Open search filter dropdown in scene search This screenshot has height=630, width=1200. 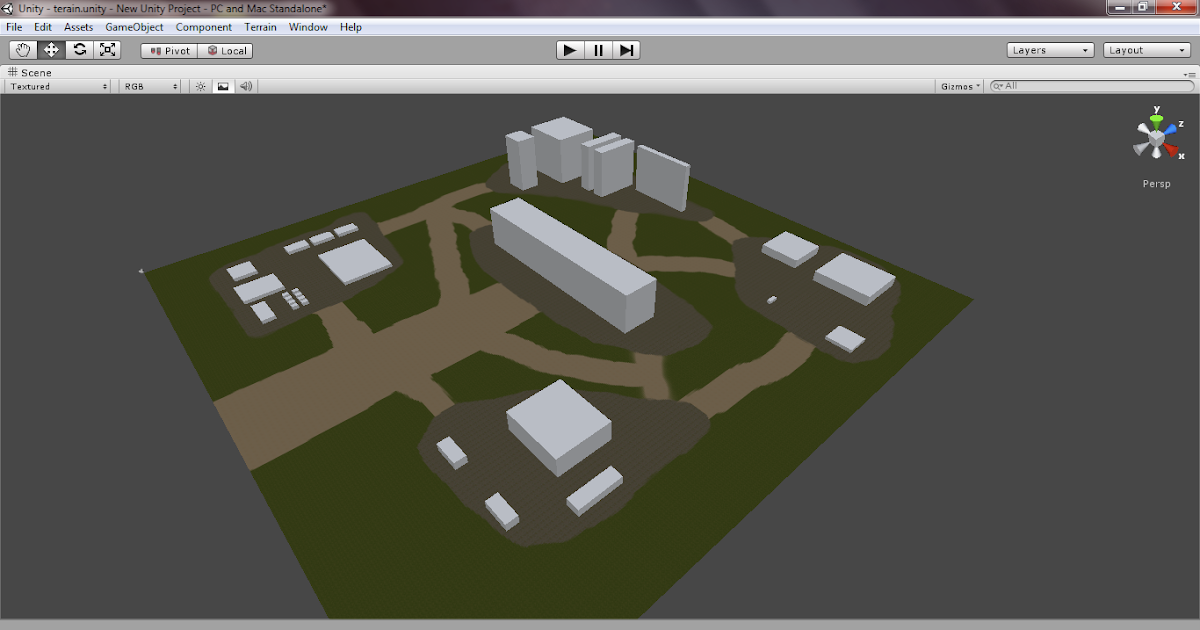[x=998, y=86]
